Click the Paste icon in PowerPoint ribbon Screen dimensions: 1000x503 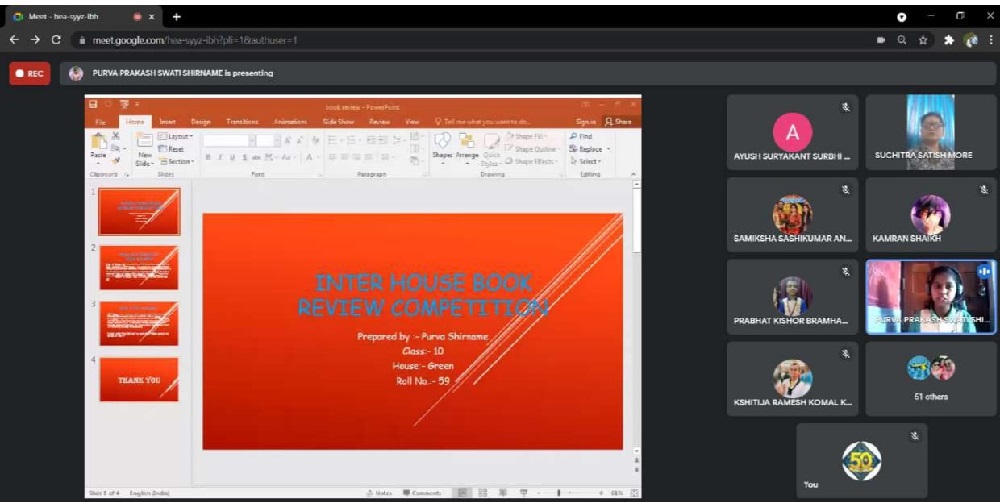98,145
